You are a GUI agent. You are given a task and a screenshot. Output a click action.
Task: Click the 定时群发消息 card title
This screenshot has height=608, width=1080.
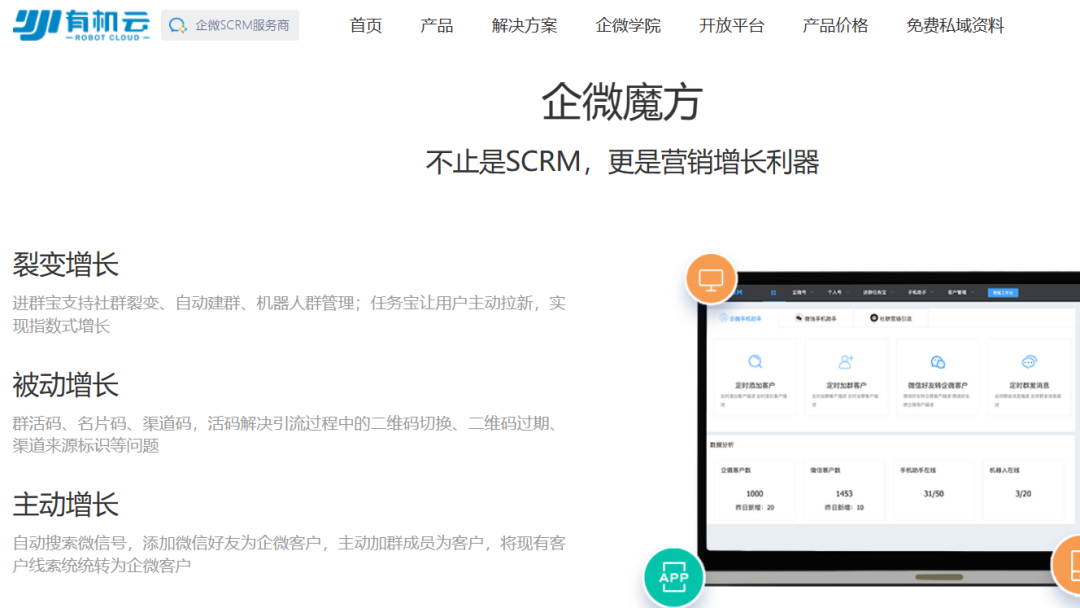(x=1029, y=386)
